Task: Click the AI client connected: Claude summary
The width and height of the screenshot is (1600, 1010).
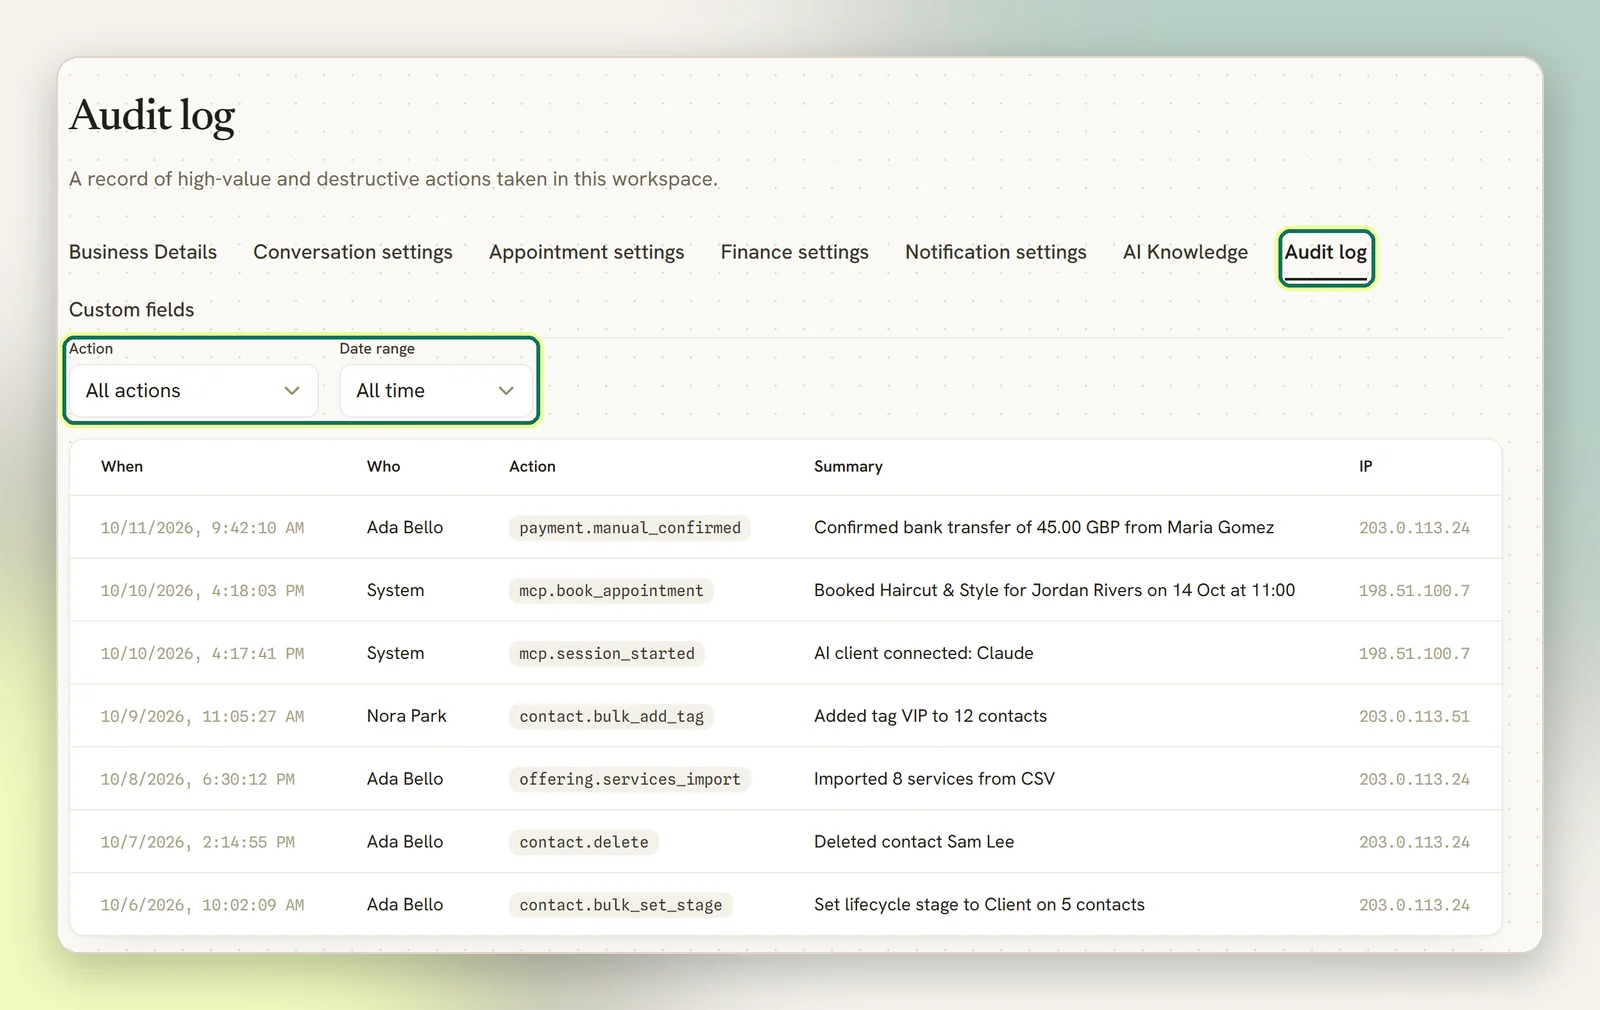Action: 924,654
